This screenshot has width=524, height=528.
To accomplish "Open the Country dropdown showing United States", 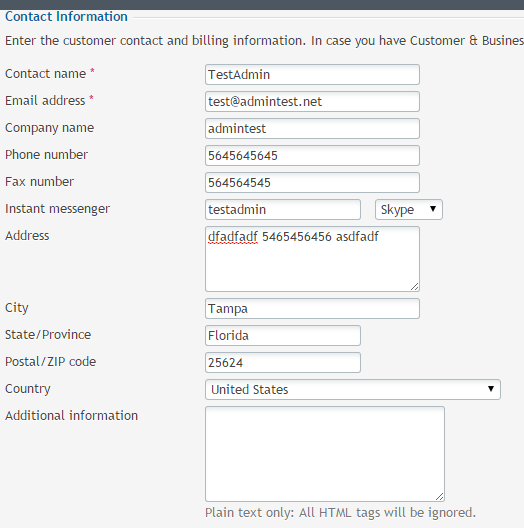I will coord(353,389).
